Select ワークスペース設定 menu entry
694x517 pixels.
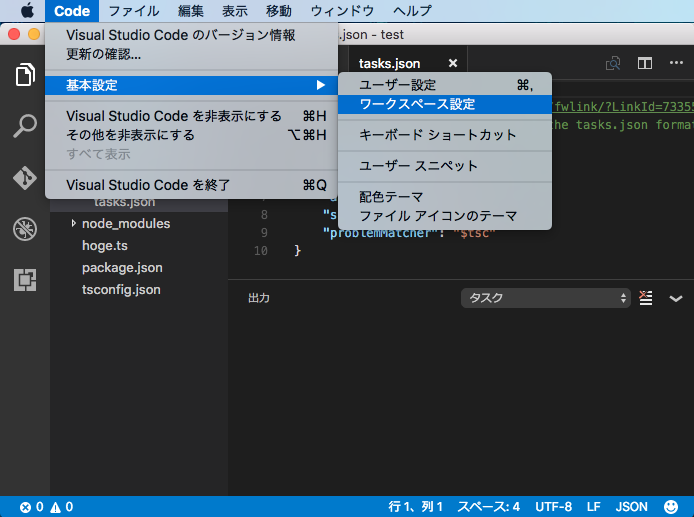coord(445,104)
